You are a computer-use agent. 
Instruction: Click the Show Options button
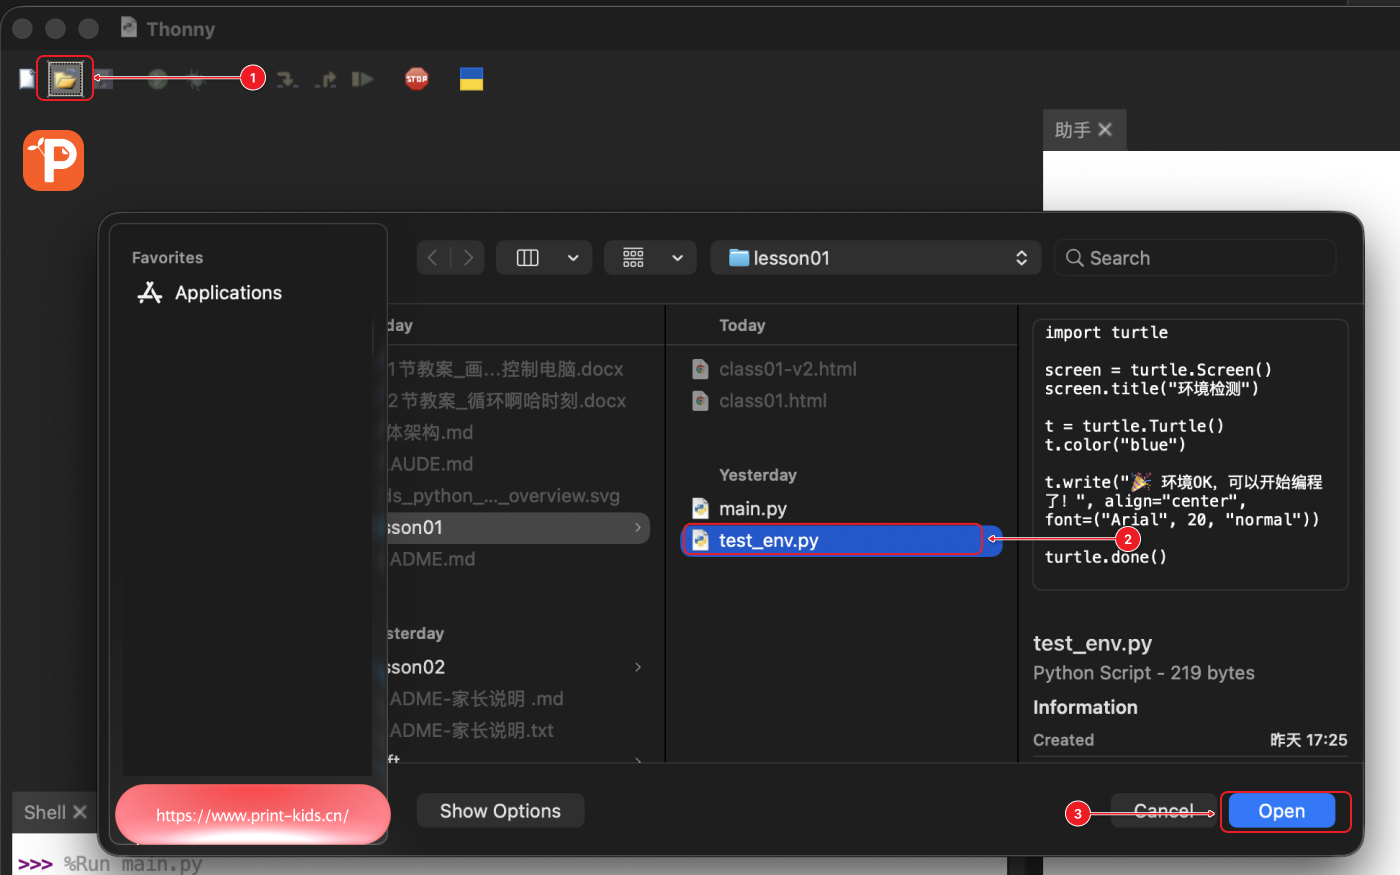[x=500, y=811]
